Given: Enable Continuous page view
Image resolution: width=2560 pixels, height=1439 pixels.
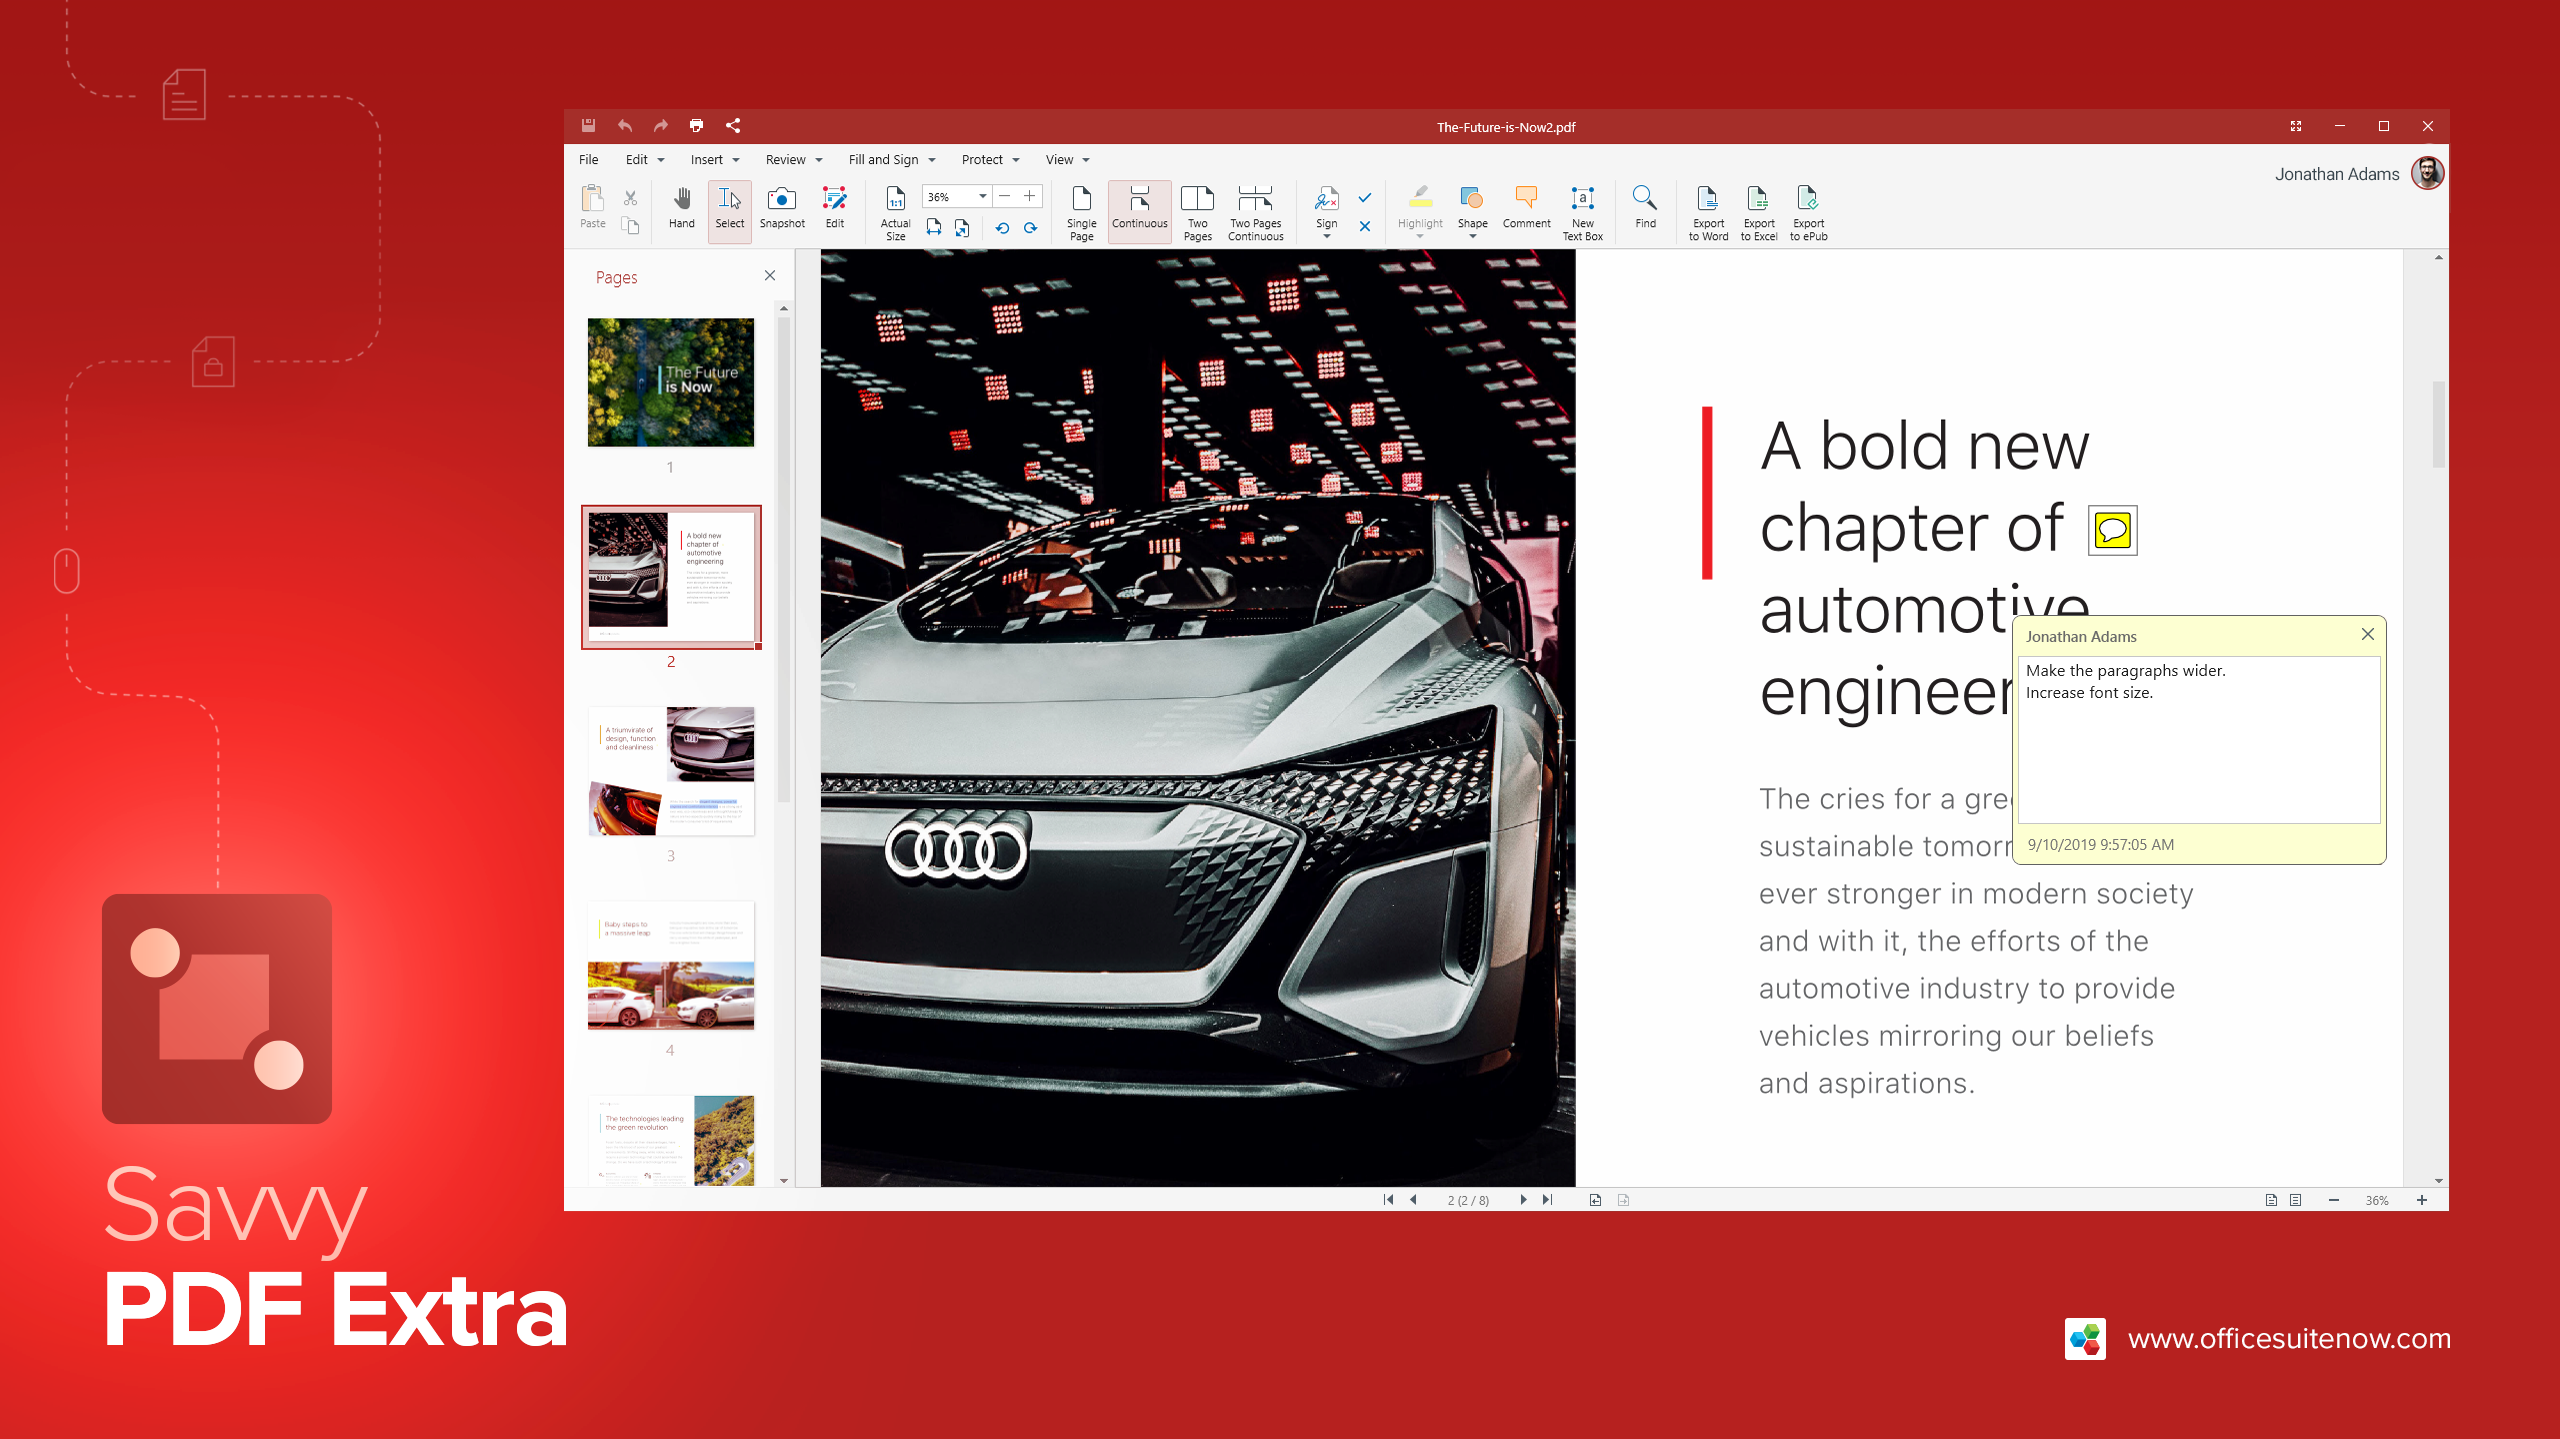Looking at the screenshot, I should tap(1141, 209).
